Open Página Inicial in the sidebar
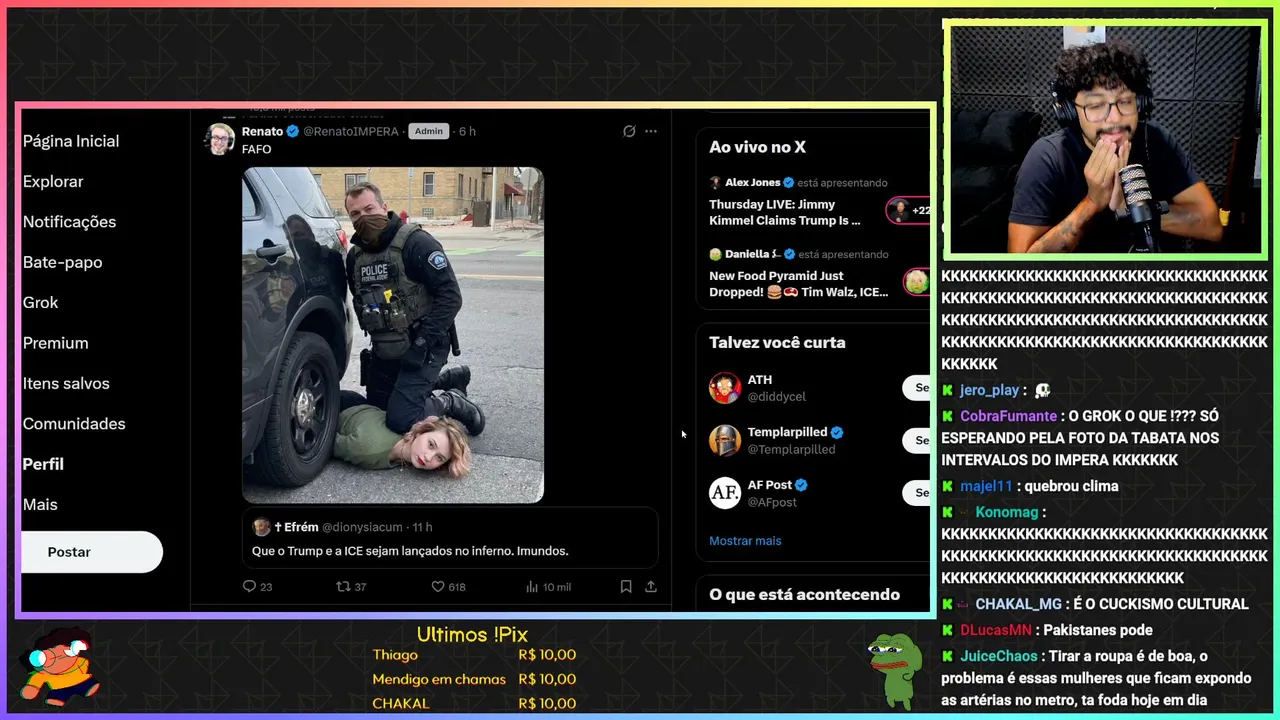The height and width of the screenshot is (720, 1280). 71,141
